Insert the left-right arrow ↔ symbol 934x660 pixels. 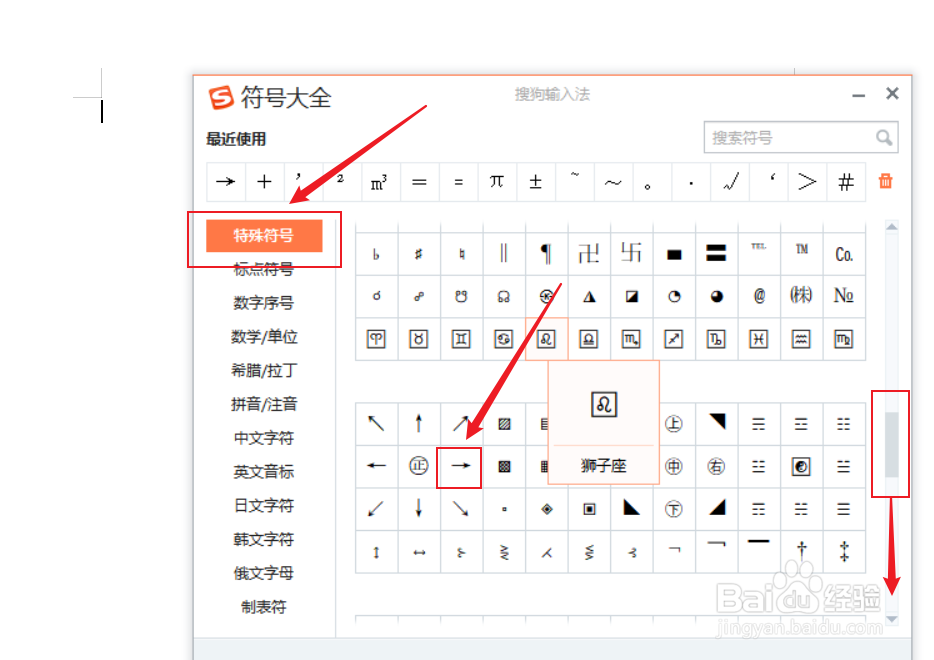tap(419, 552)
